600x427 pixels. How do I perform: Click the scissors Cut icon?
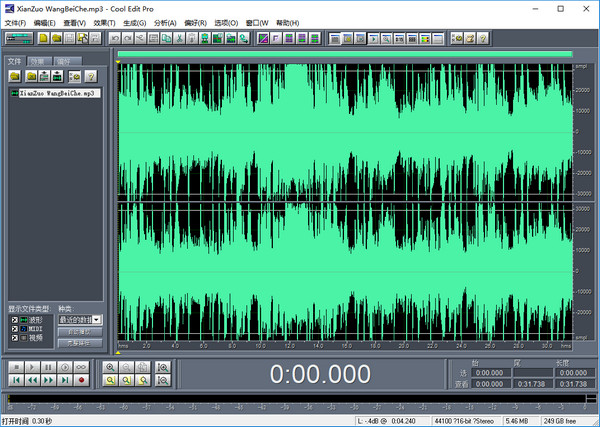pos(178,38)
